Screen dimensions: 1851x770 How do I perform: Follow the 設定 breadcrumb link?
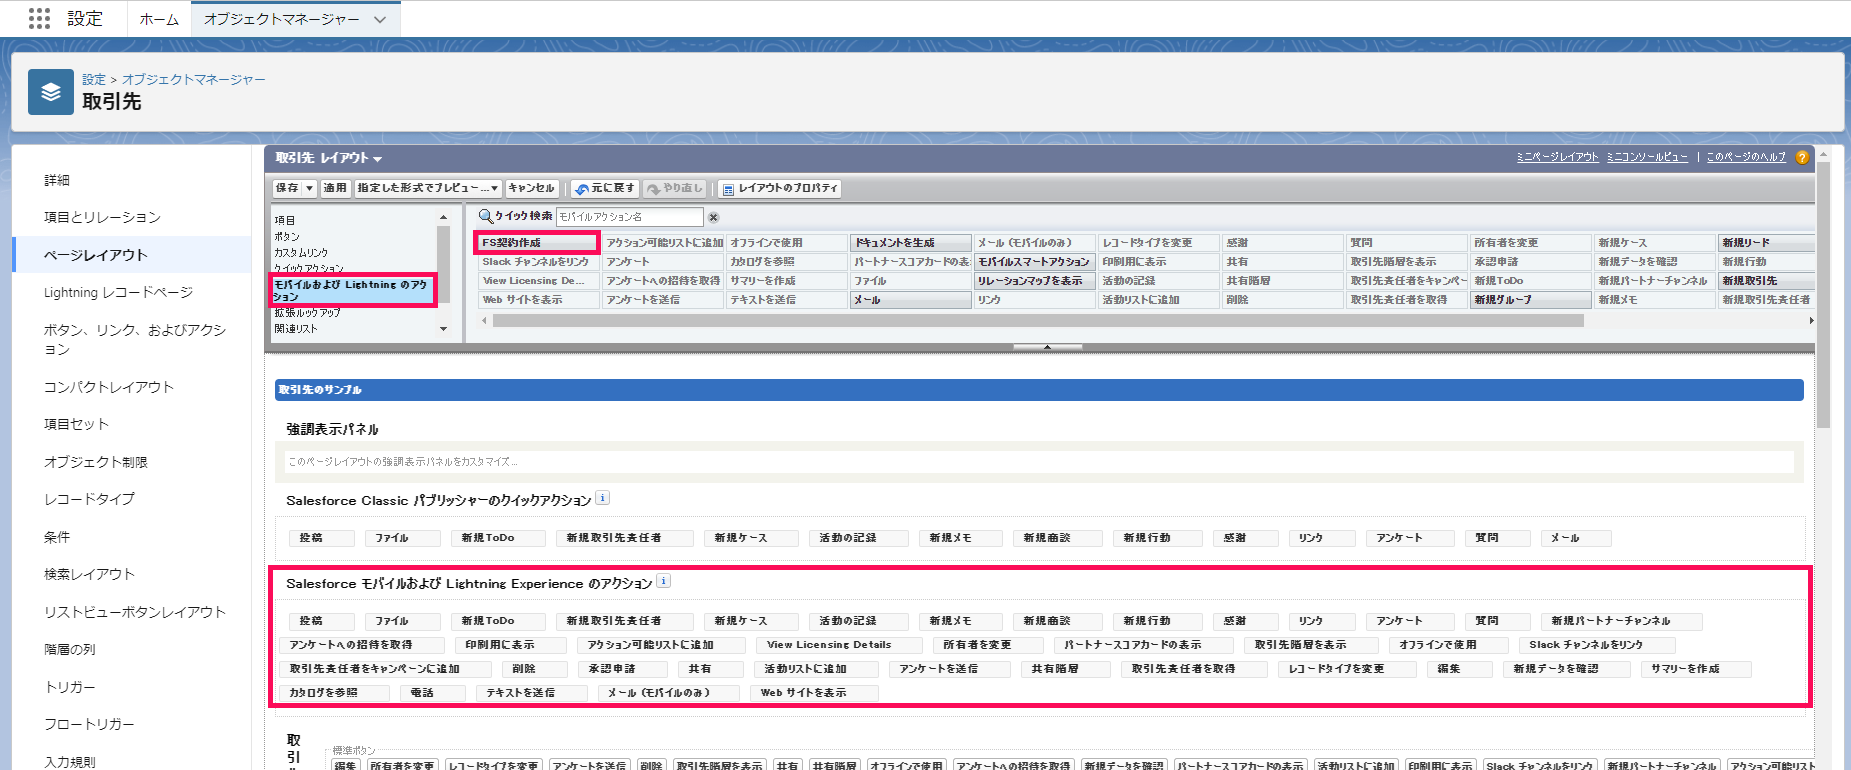click(94, 79)
